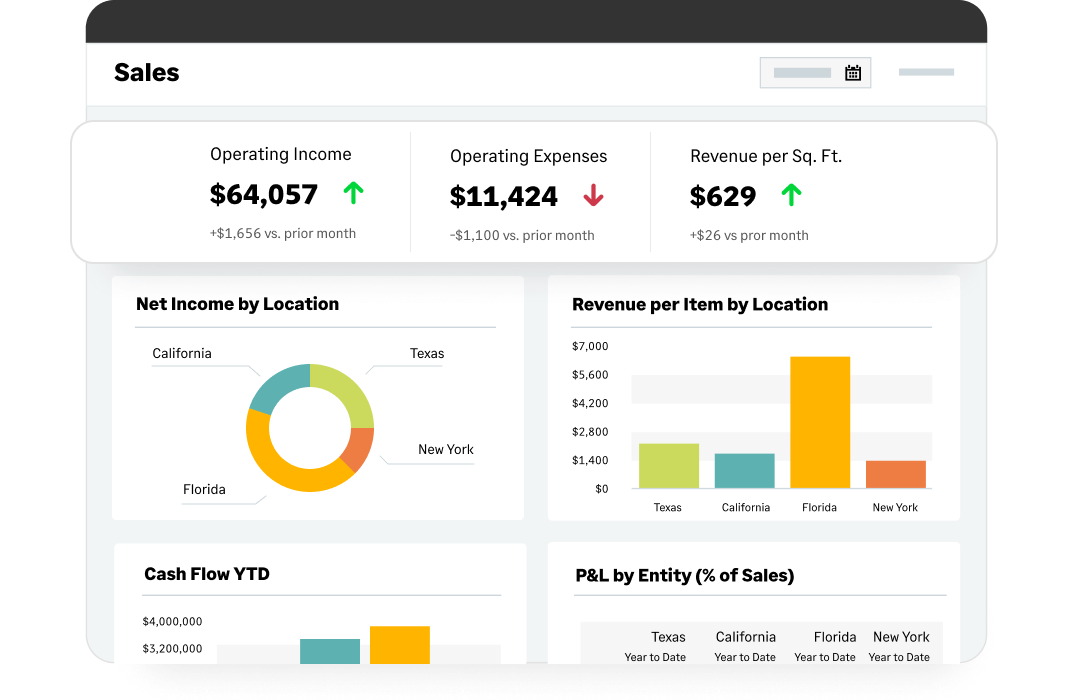Viewport: 1068px width, 700px height.
Task: Click the green up arrow beside $629
Action: [x=791, y=196]
